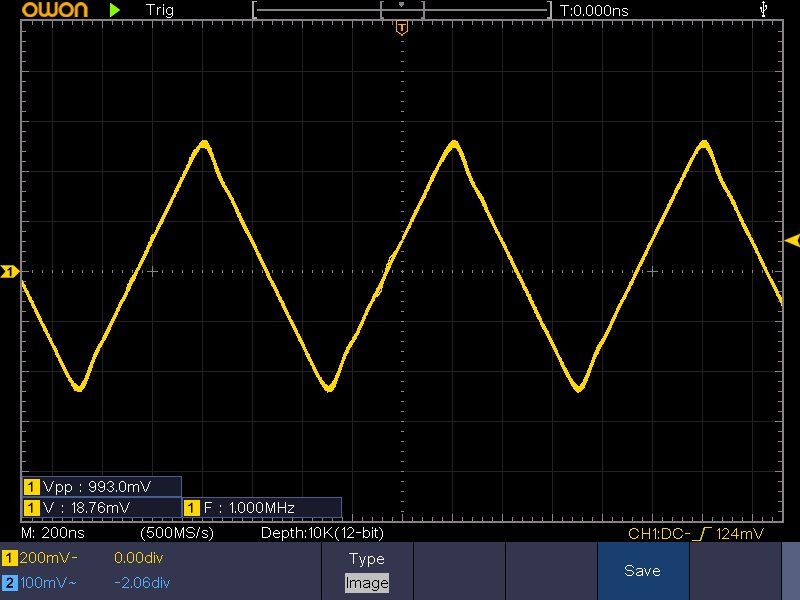
Task: Click the trigger level arrow on right edge
Action: [x=791, y=240]
